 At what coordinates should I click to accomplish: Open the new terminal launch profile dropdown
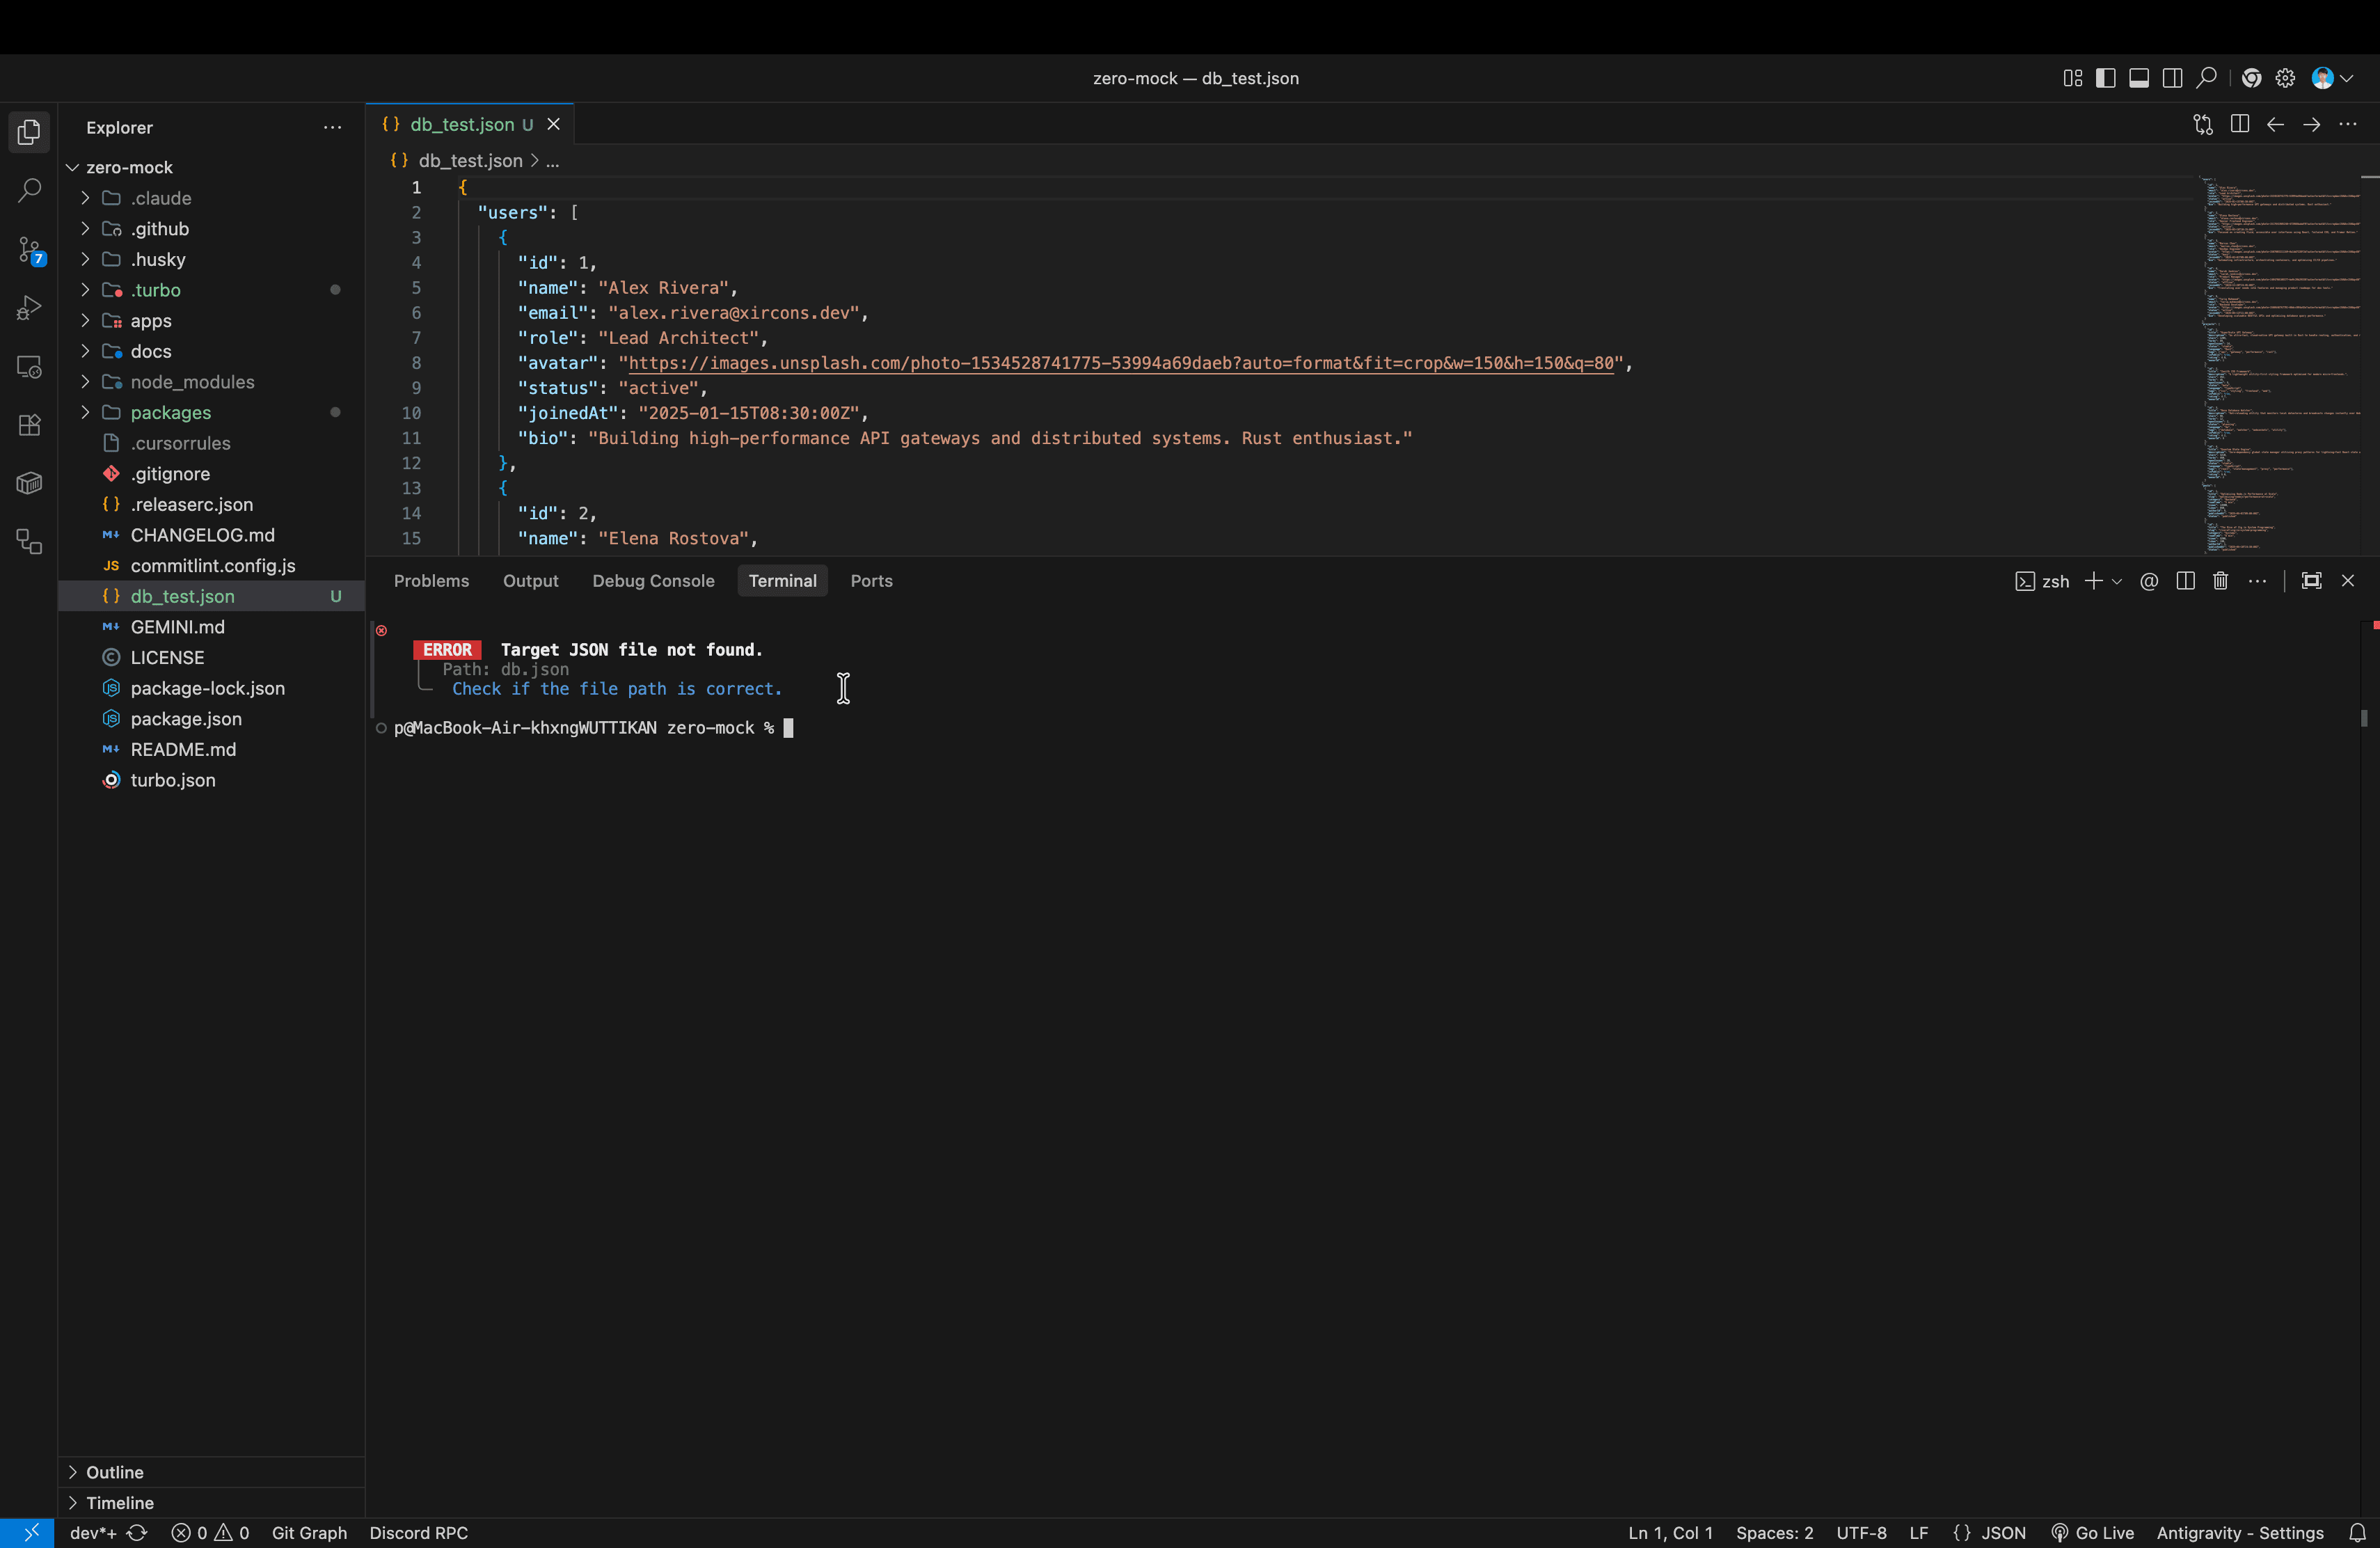coord(2116,581)
